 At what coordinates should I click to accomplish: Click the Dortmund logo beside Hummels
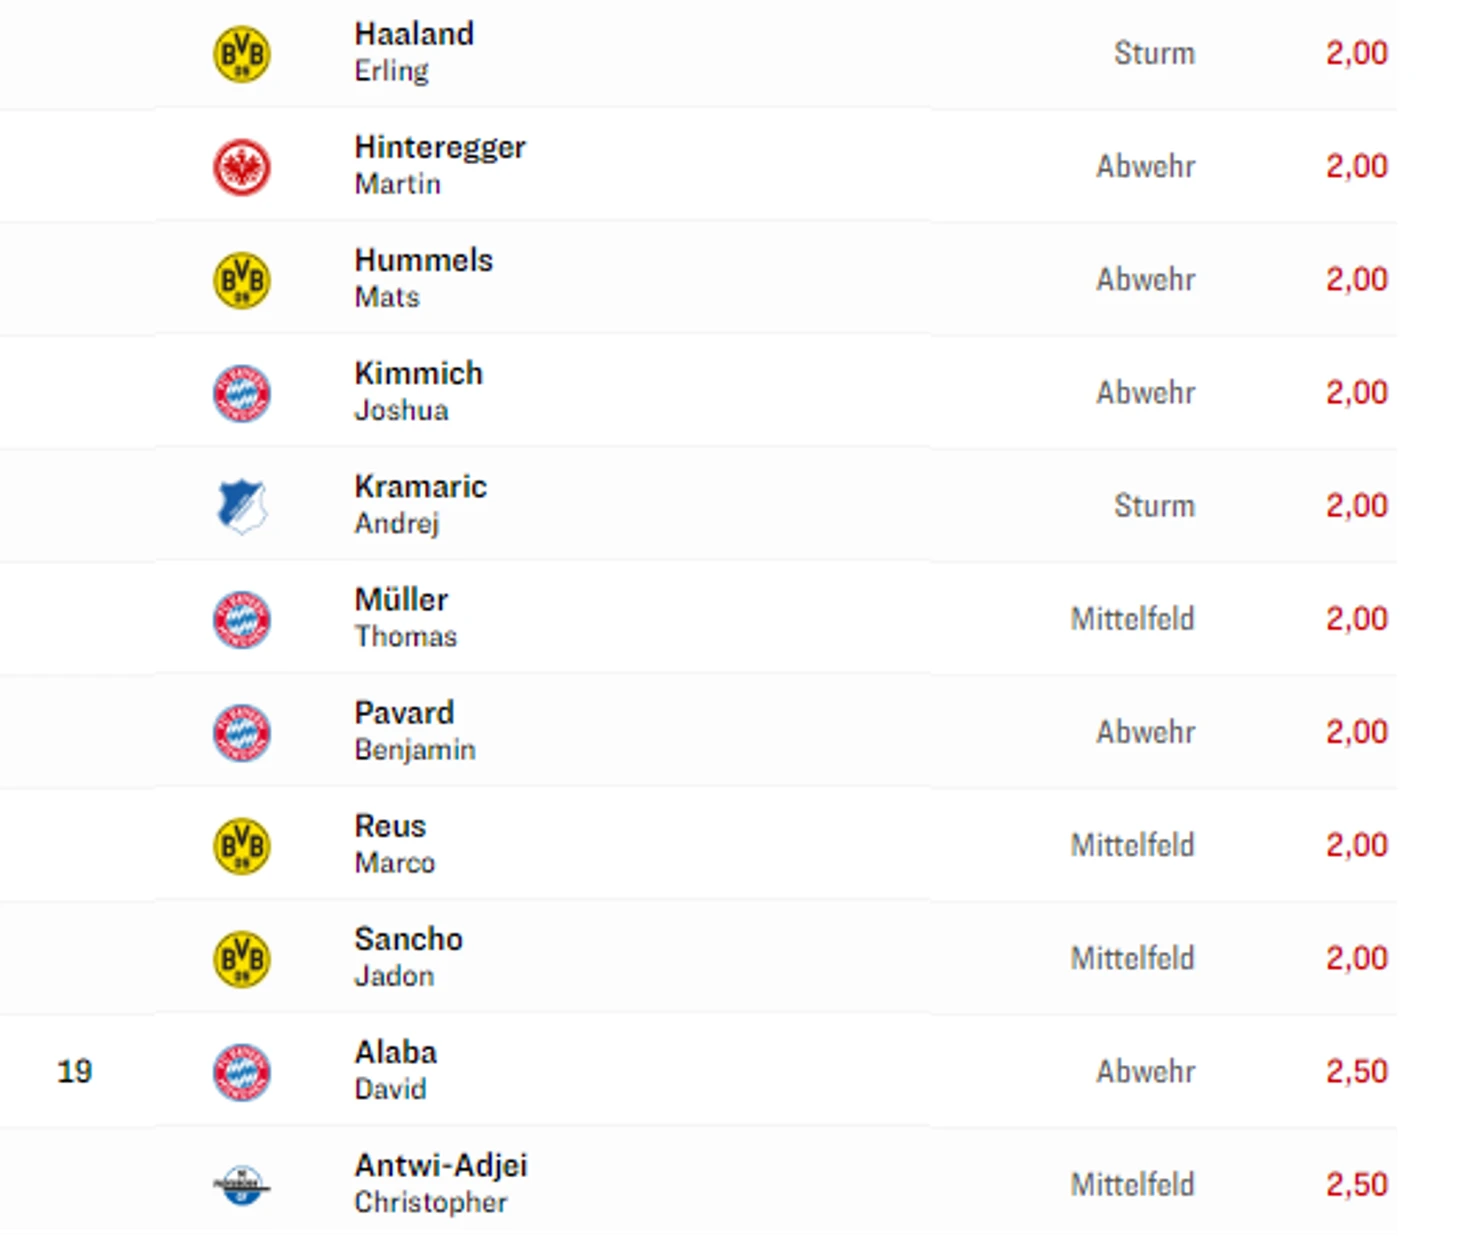click(x=242, y=280)
